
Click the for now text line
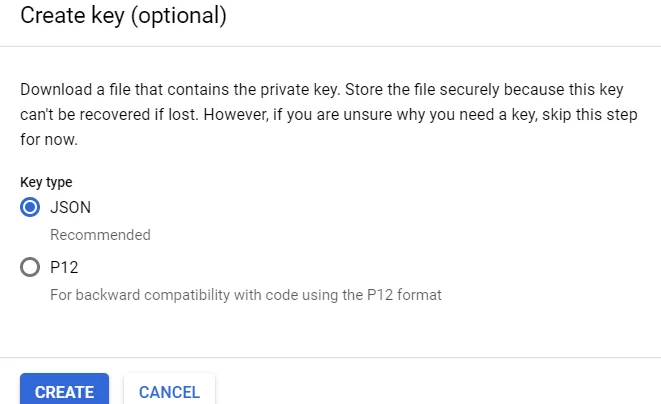point(49,139)
